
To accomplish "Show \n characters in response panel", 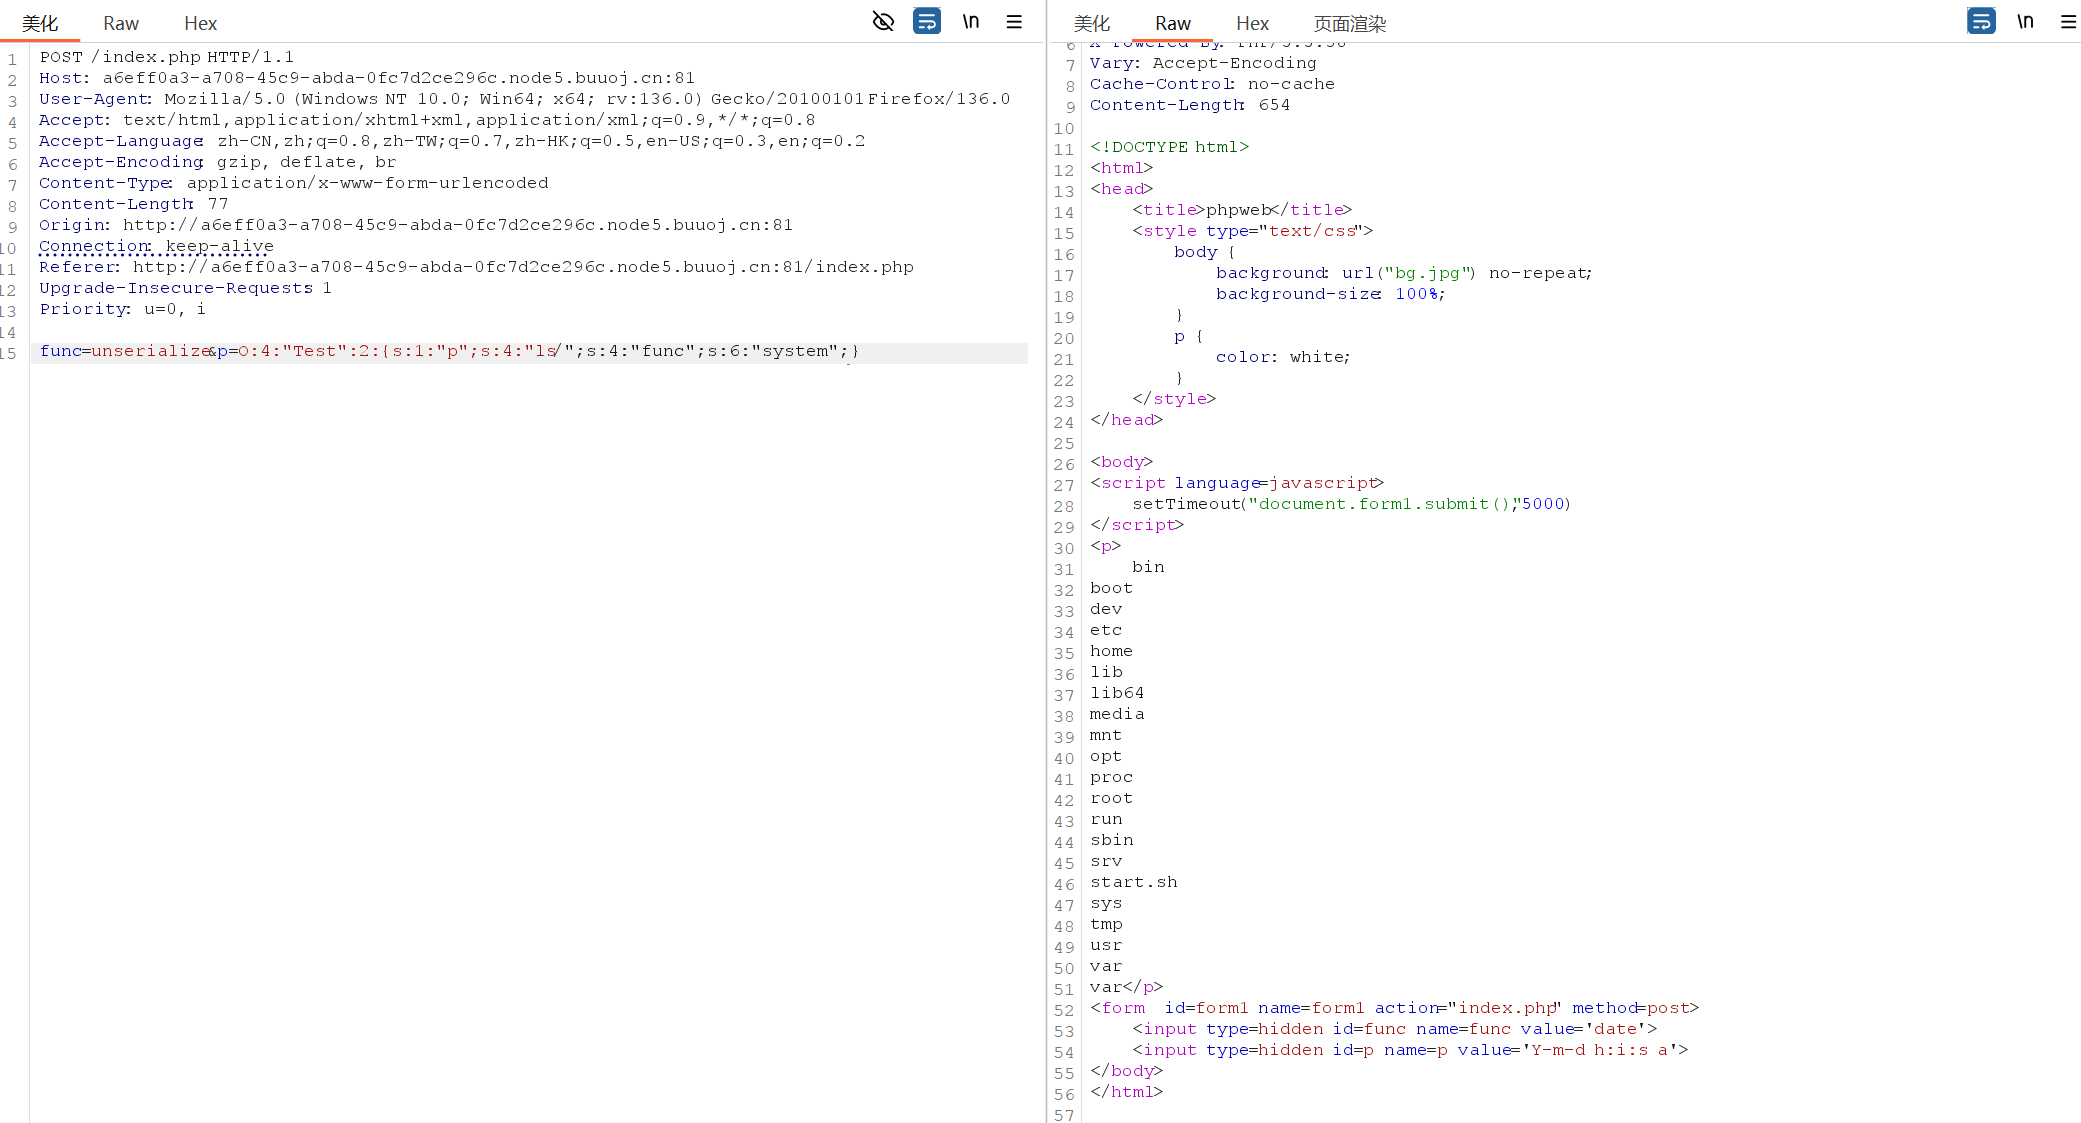I will click(2025, 21).
